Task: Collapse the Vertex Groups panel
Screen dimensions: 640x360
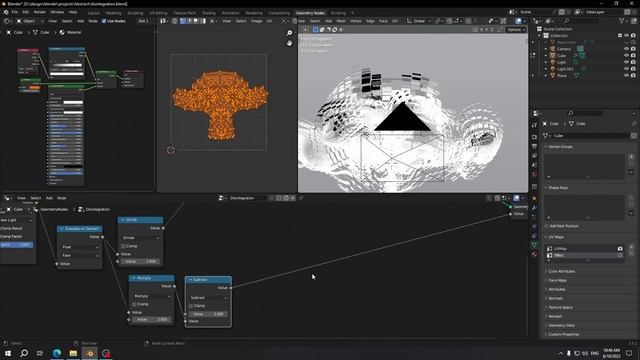Action: (x=560, y=147)
